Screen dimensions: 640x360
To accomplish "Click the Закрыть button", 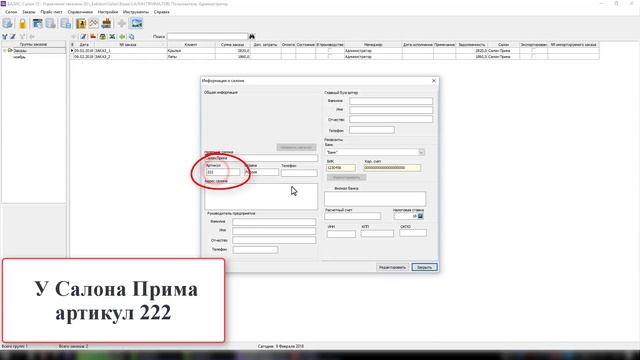I will tap(424, 267).
